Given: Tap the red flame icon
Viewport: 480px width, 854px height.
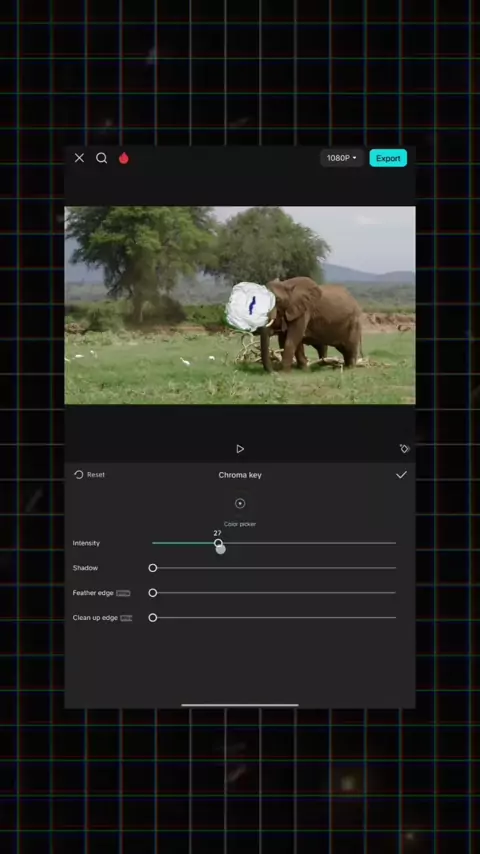Looking at the screenshot, I should pyautogui.click(x=124, y=158).
